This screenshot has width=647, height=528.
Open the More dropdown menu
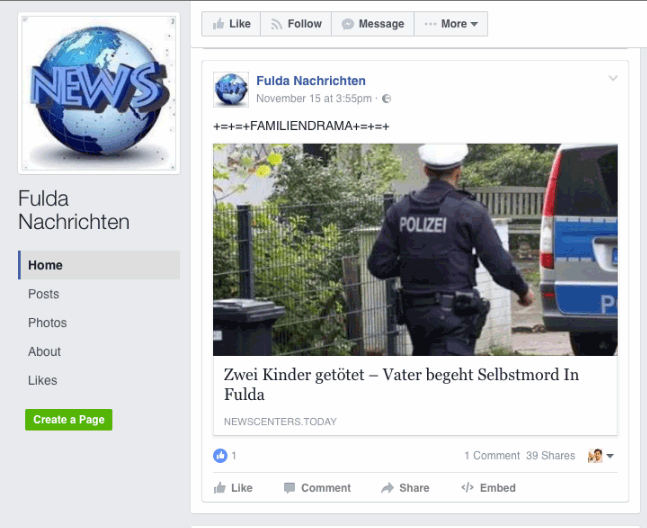451,24
